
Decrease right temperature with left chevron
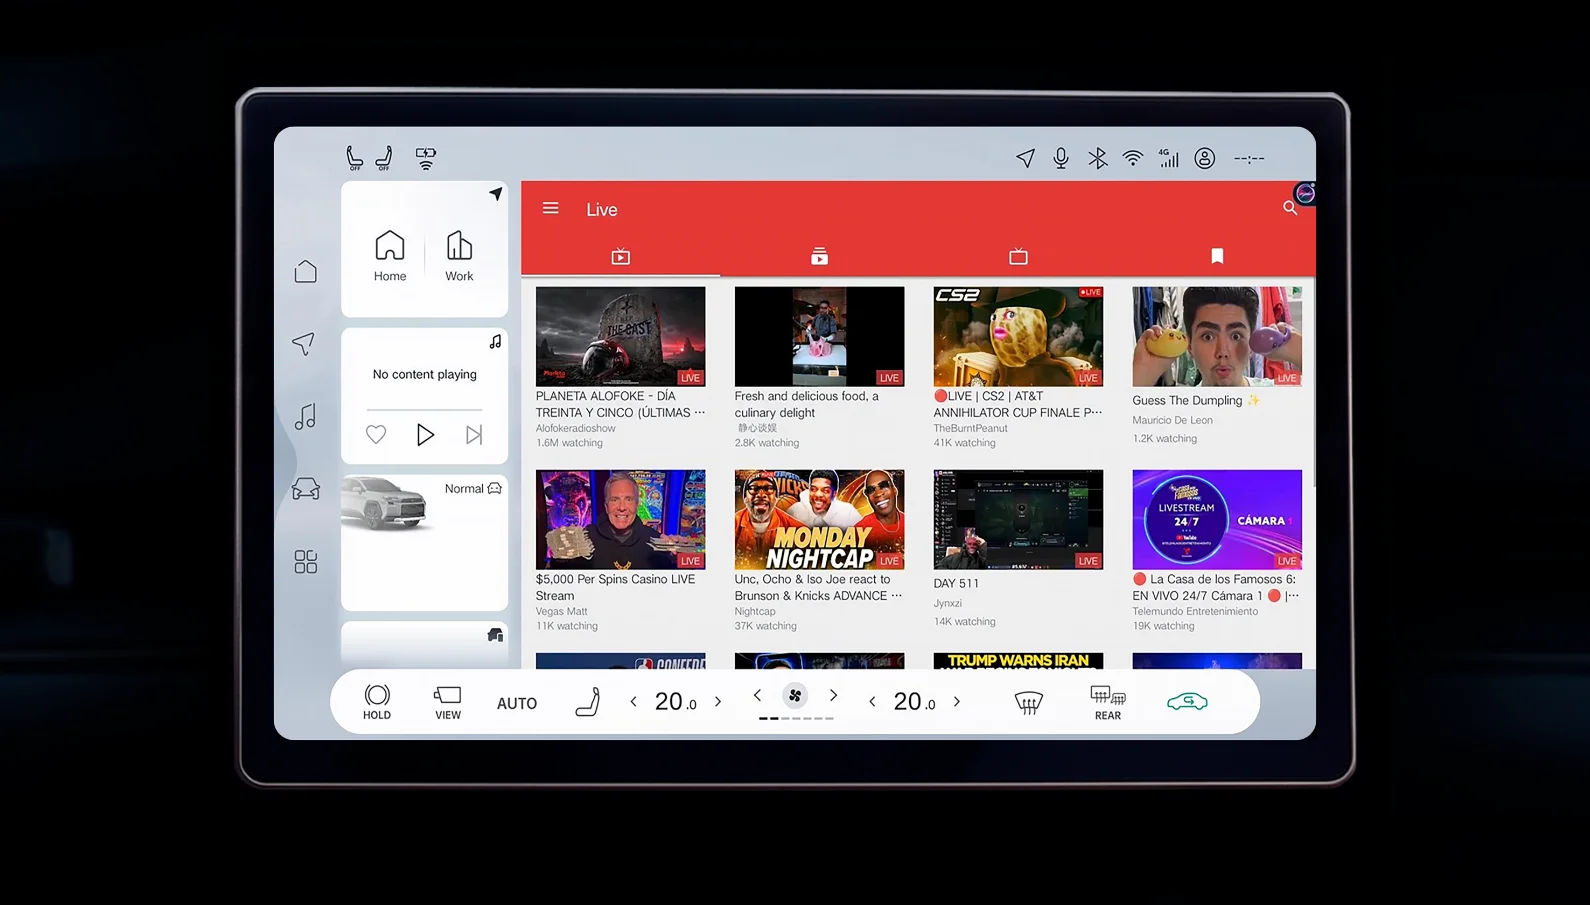click(x=872, y=702)
